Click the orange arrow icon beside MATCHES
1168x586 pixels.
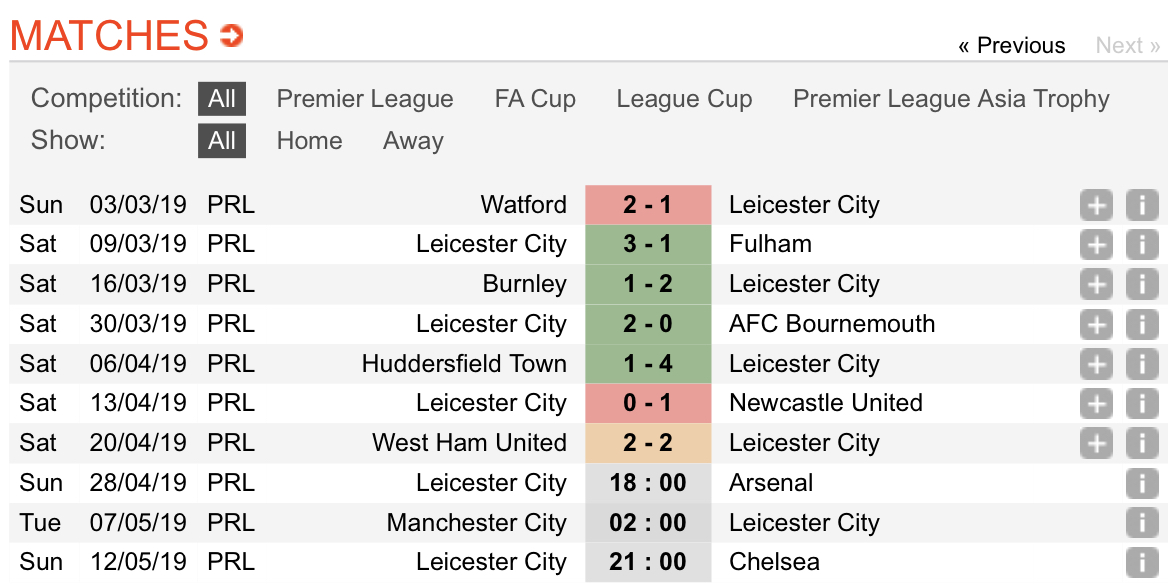(231, 35)
